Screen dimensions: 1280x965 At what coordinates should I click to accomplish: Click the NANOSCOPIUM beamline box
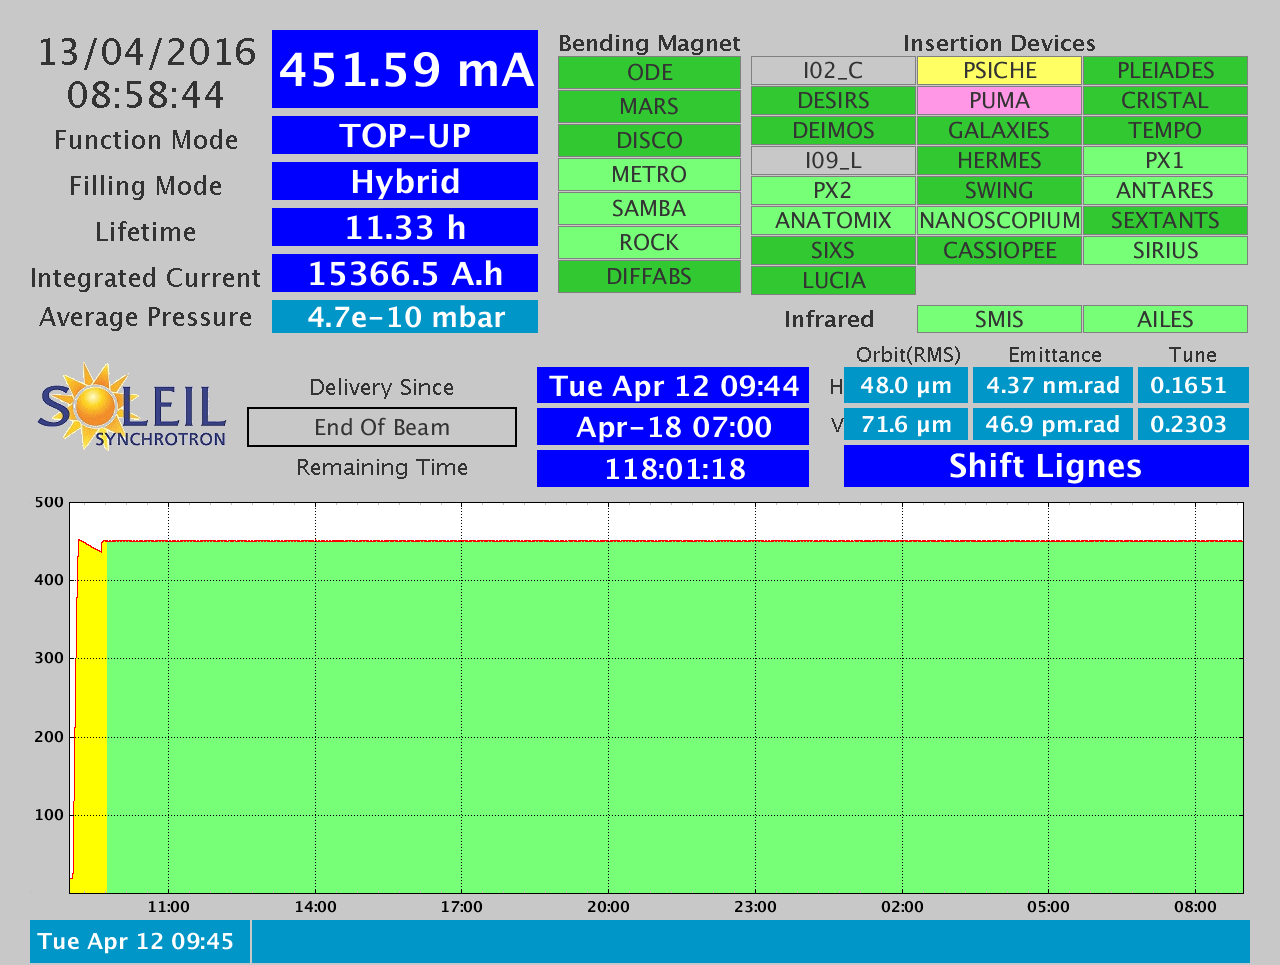tap(999, 221)
